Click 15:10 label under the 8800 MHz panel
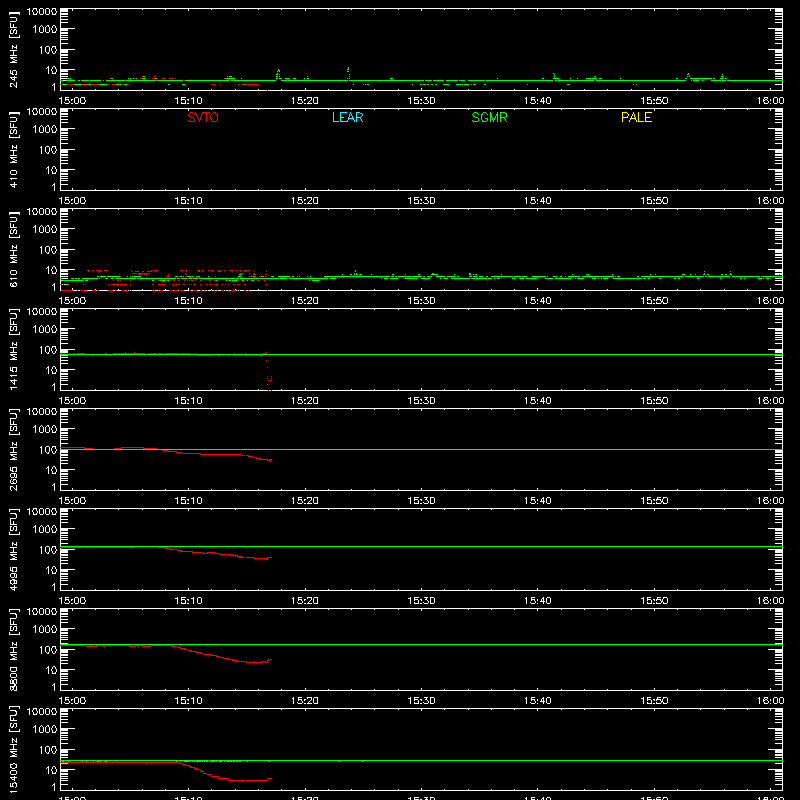 point(188,701)
